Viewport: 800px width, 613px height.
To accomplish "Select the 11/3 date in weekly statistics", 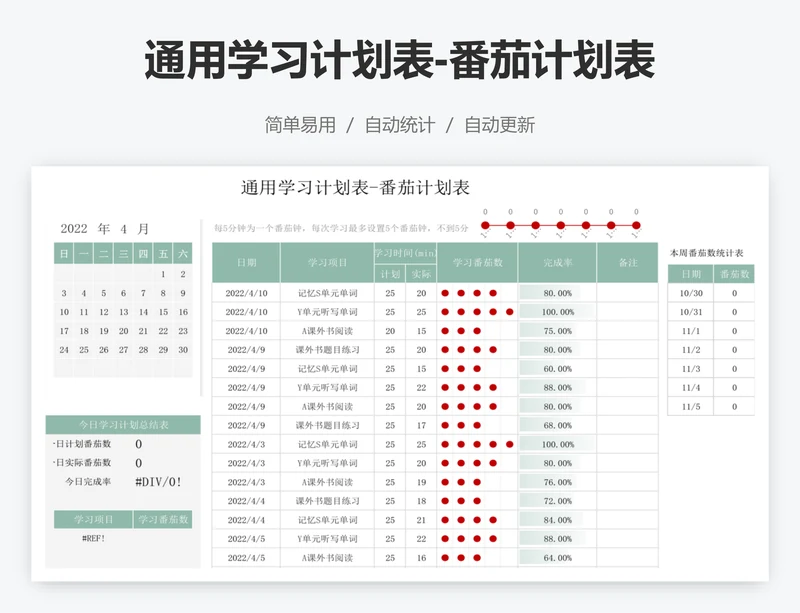I will pos(691,369).
